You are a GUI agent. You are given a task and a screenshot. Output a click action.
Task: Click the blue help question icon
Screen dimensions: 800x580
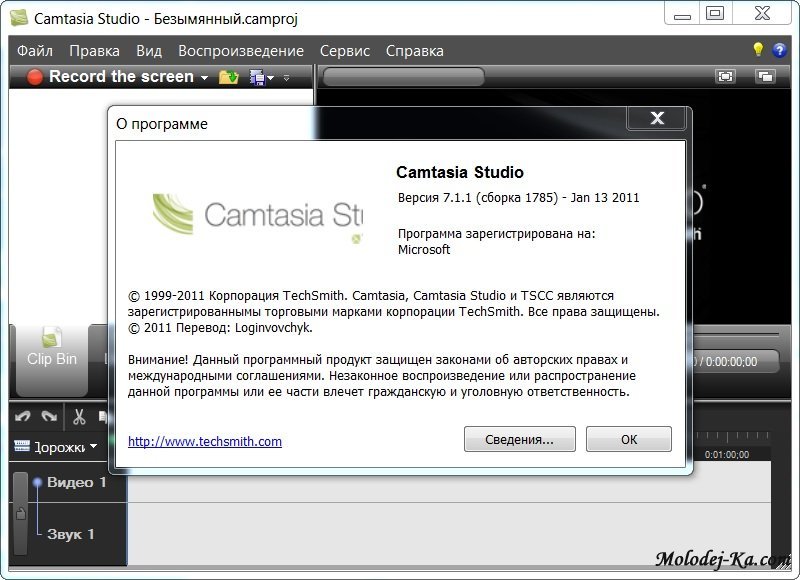pos(779,50)
